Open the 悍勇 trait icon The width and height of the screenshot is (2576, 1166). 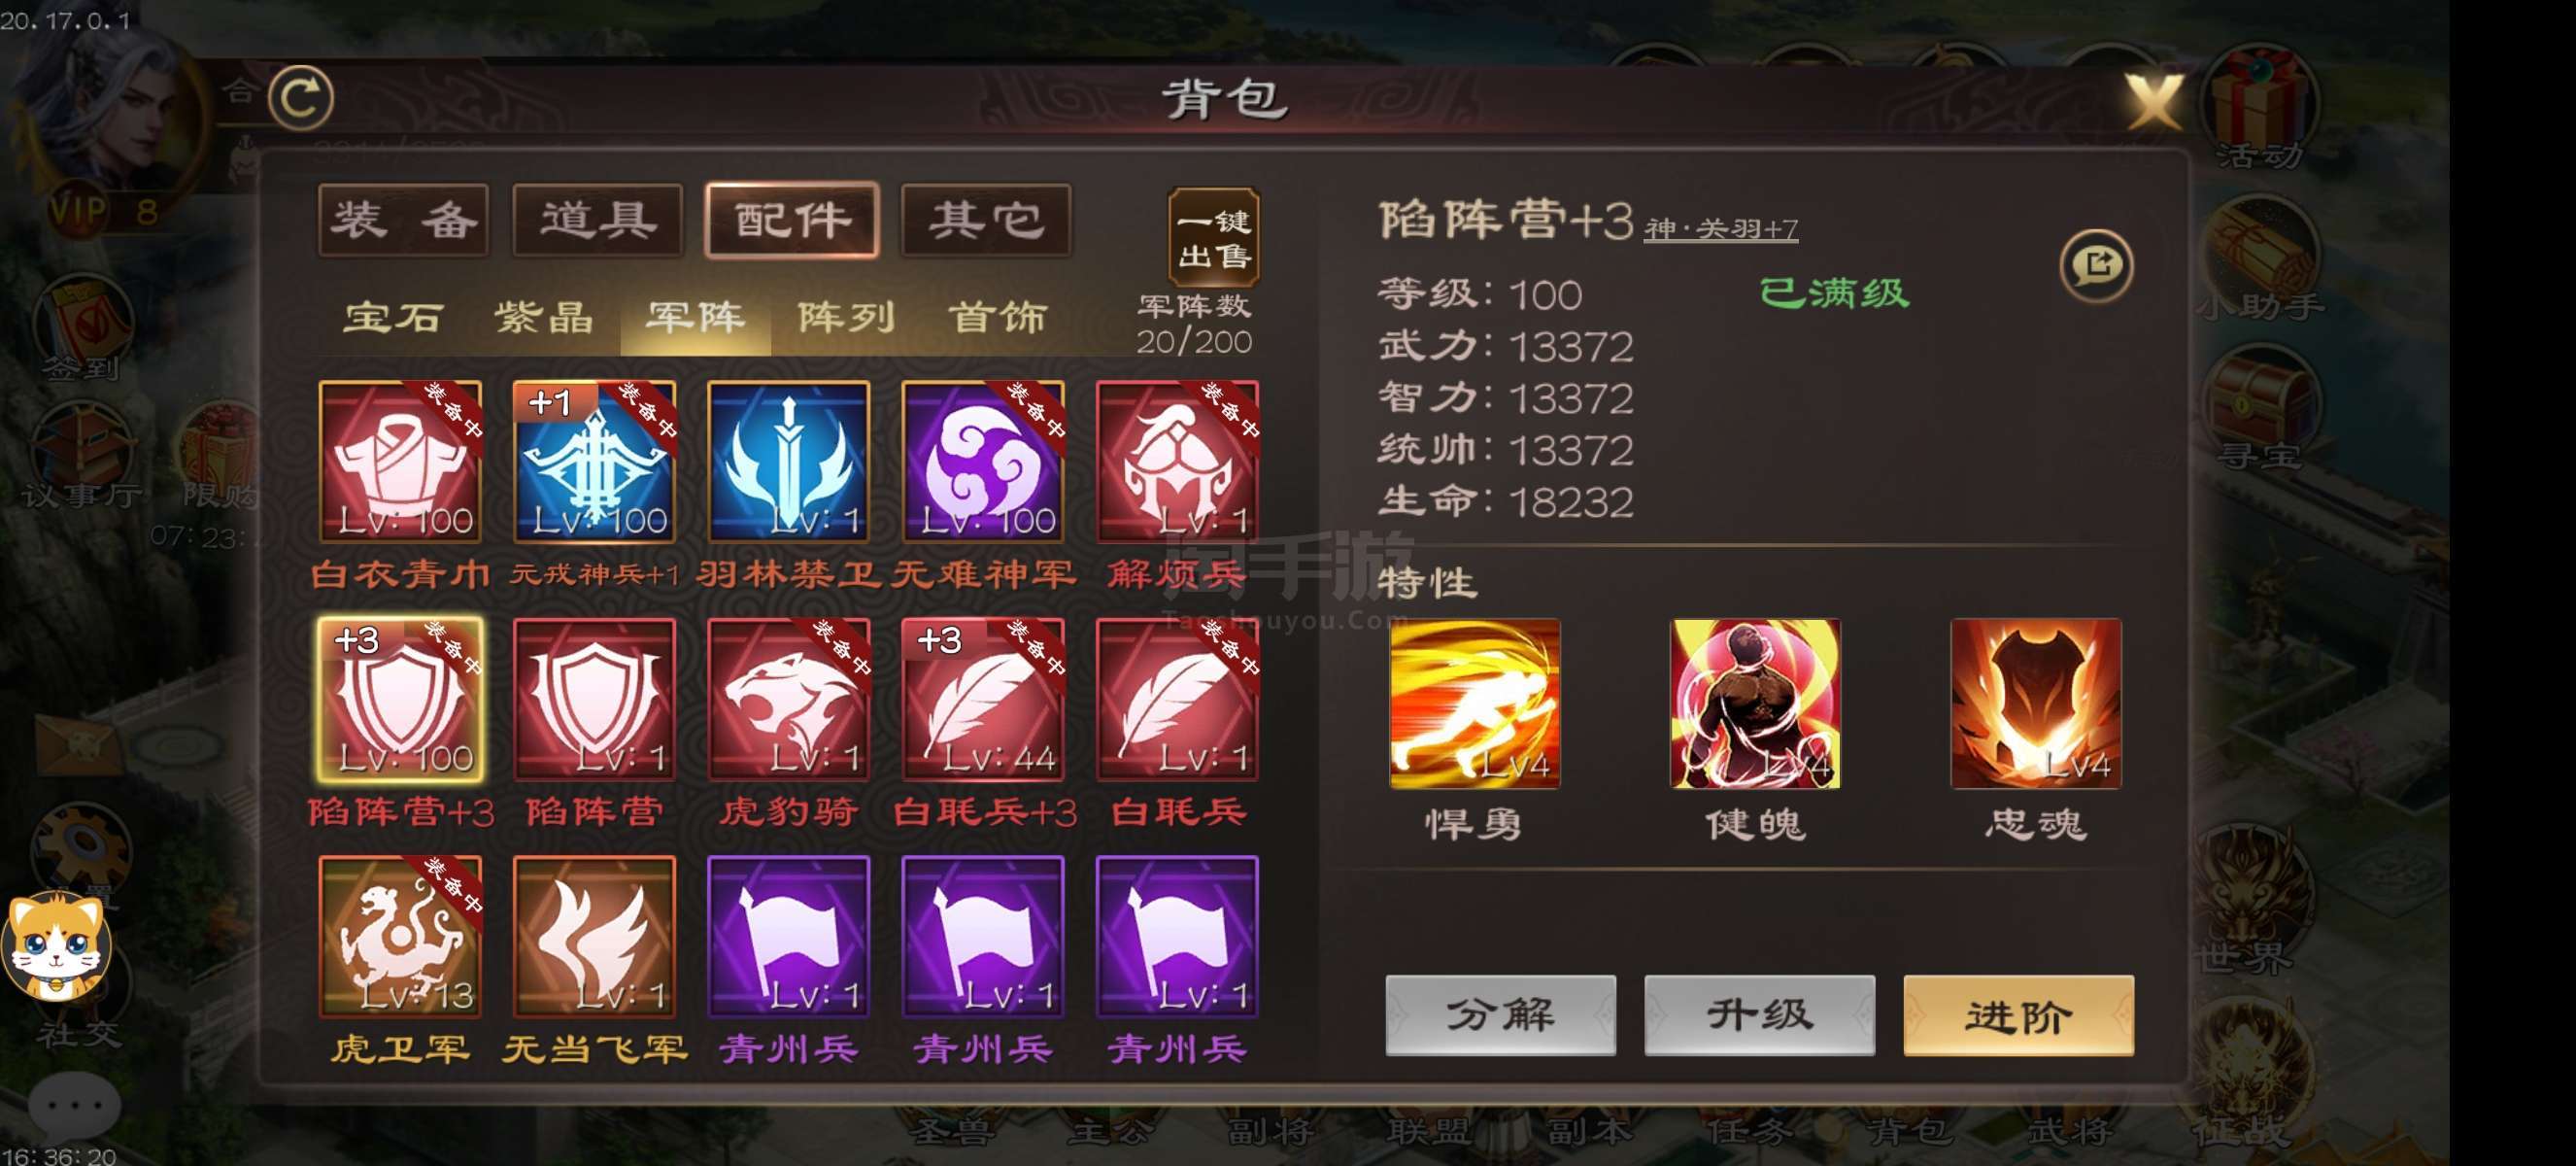[x=1475, y=704]
